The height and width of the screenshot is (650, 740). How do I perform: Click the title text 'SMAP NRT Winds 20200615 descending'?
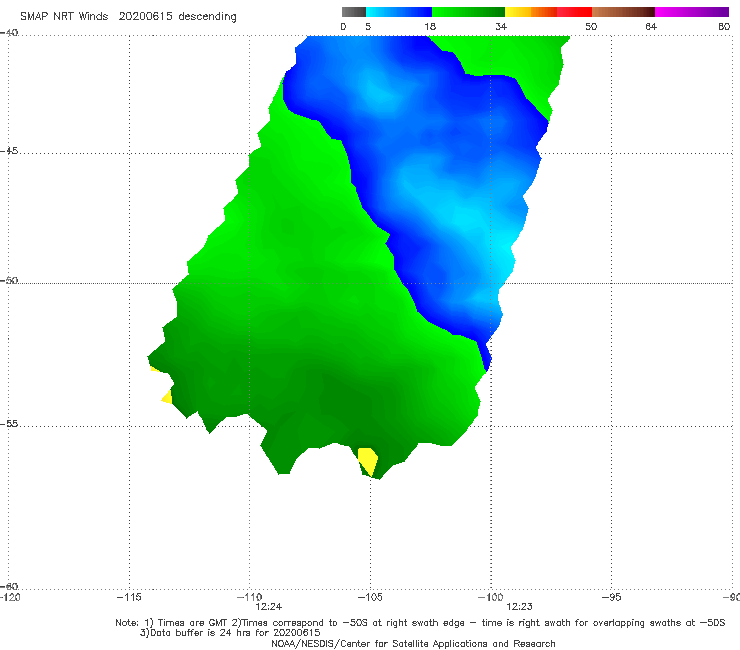tap(128, 17)
